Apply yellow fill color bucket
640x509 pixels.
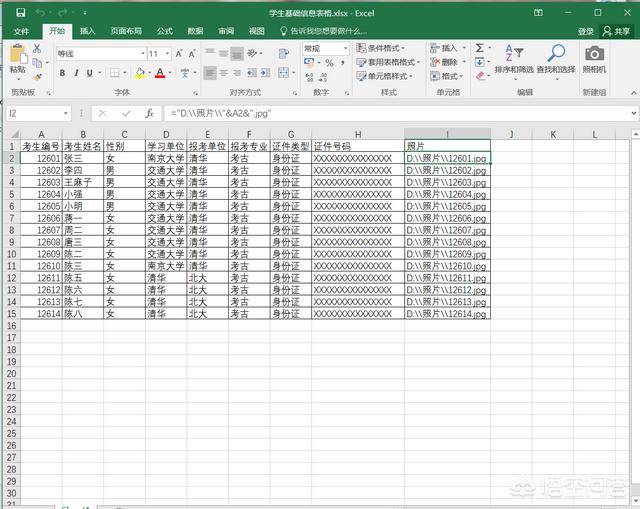tap(140, 73)
